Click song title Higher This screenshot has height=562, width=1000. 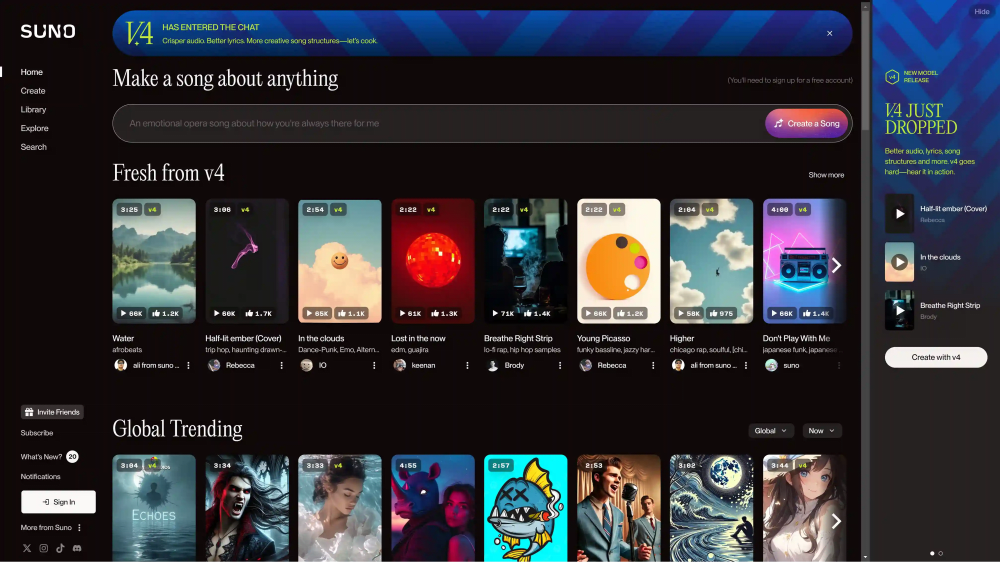[x=682, y=338]
